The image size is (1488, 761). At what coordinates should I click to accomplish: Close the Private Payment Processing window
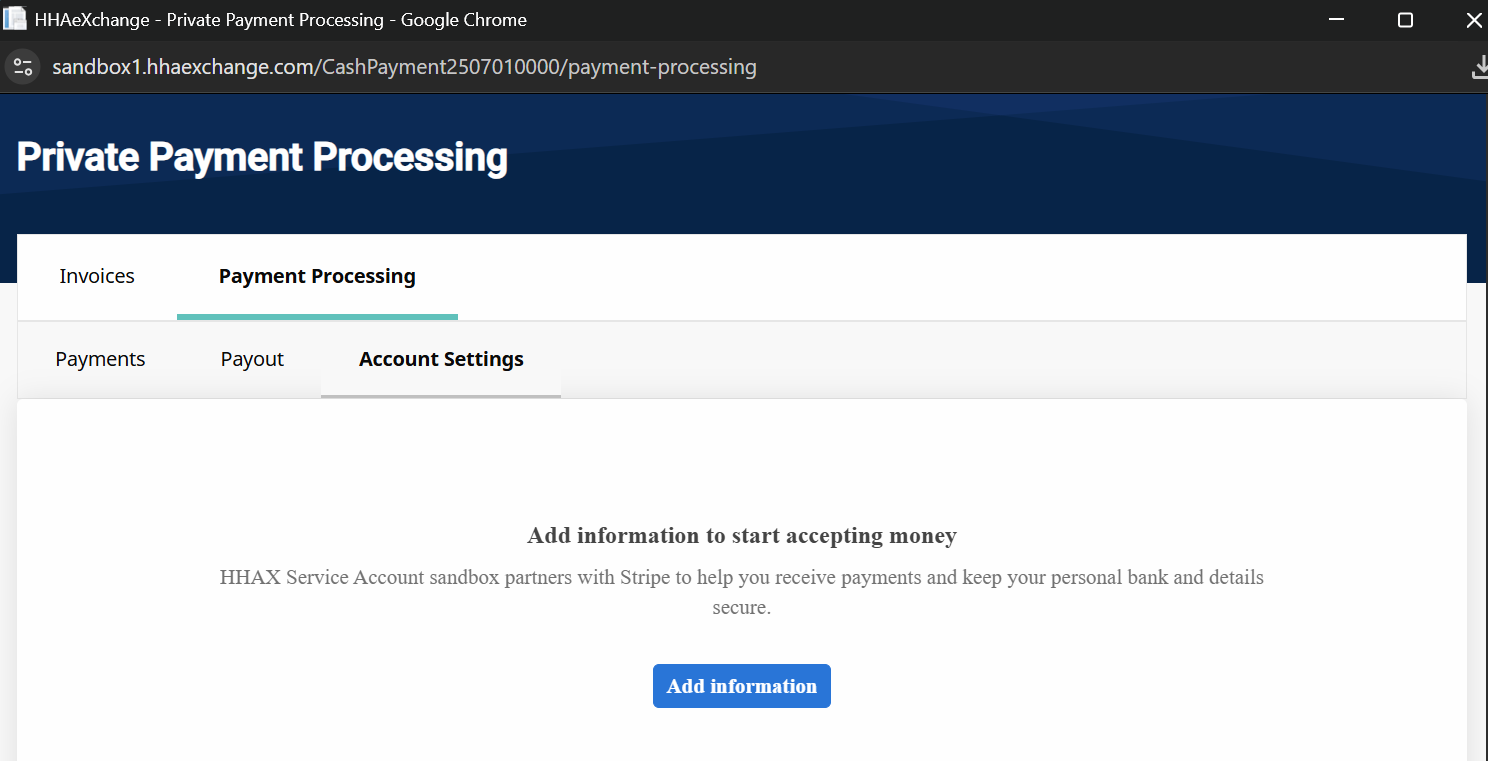pos(1473,20)
